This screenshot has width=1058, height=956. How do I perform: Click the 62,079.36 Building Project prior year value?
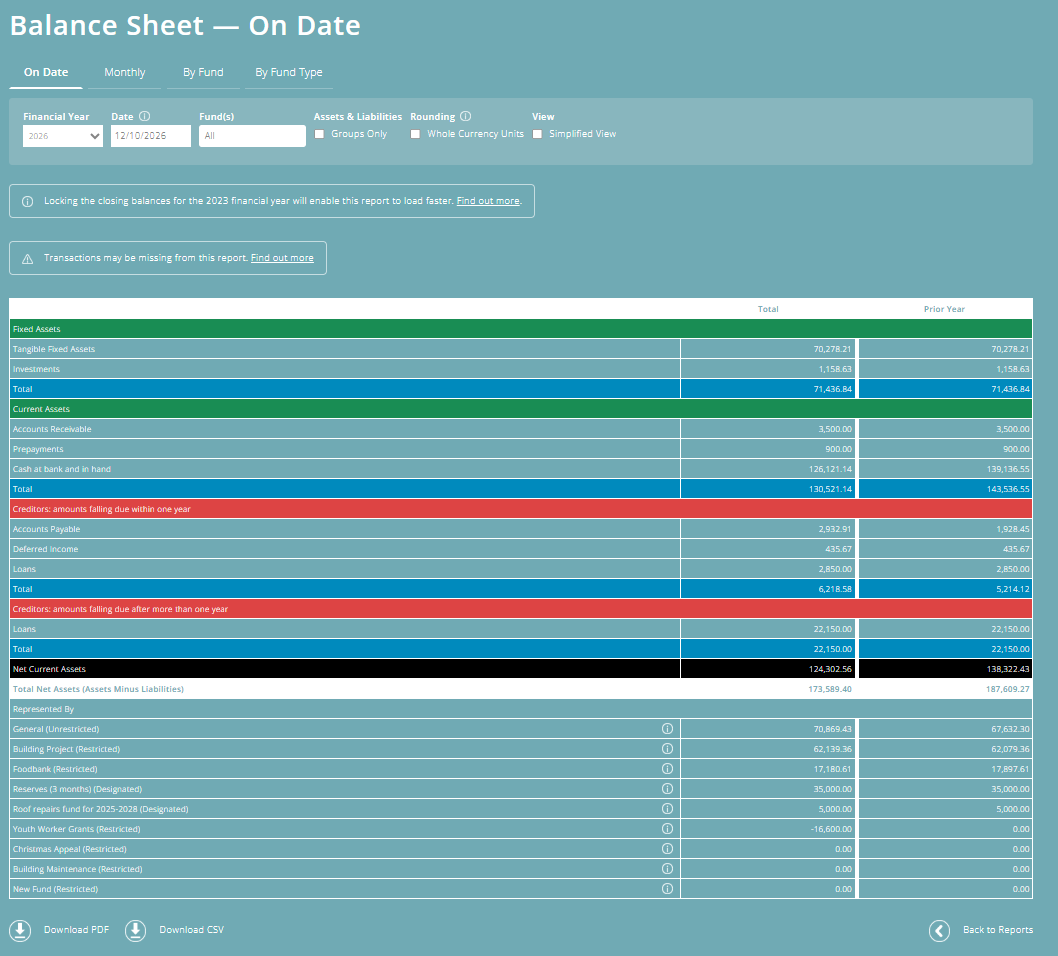1011,749
